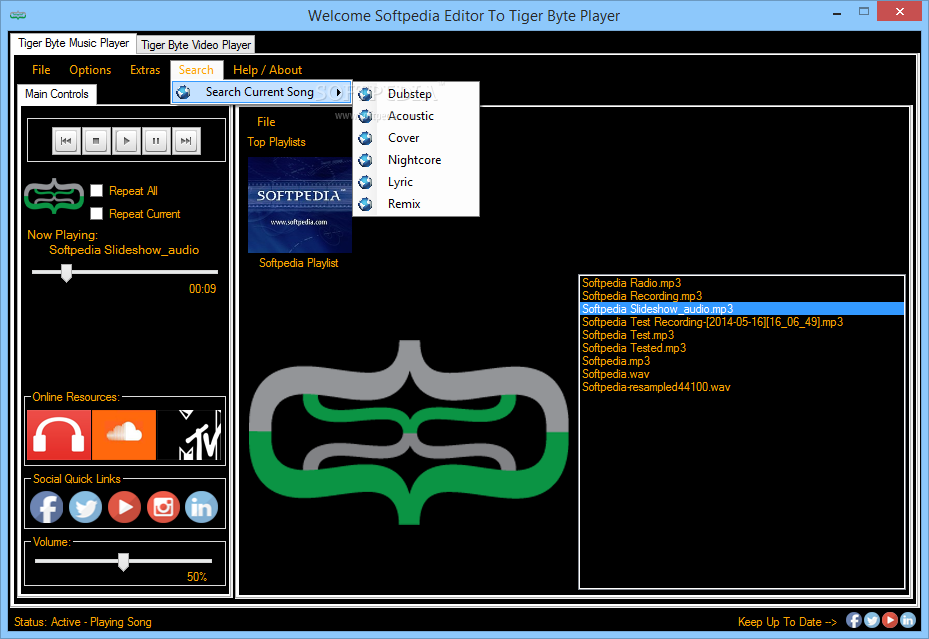Click the title bar application icon
929x639 pixels.
pos(18,15)
